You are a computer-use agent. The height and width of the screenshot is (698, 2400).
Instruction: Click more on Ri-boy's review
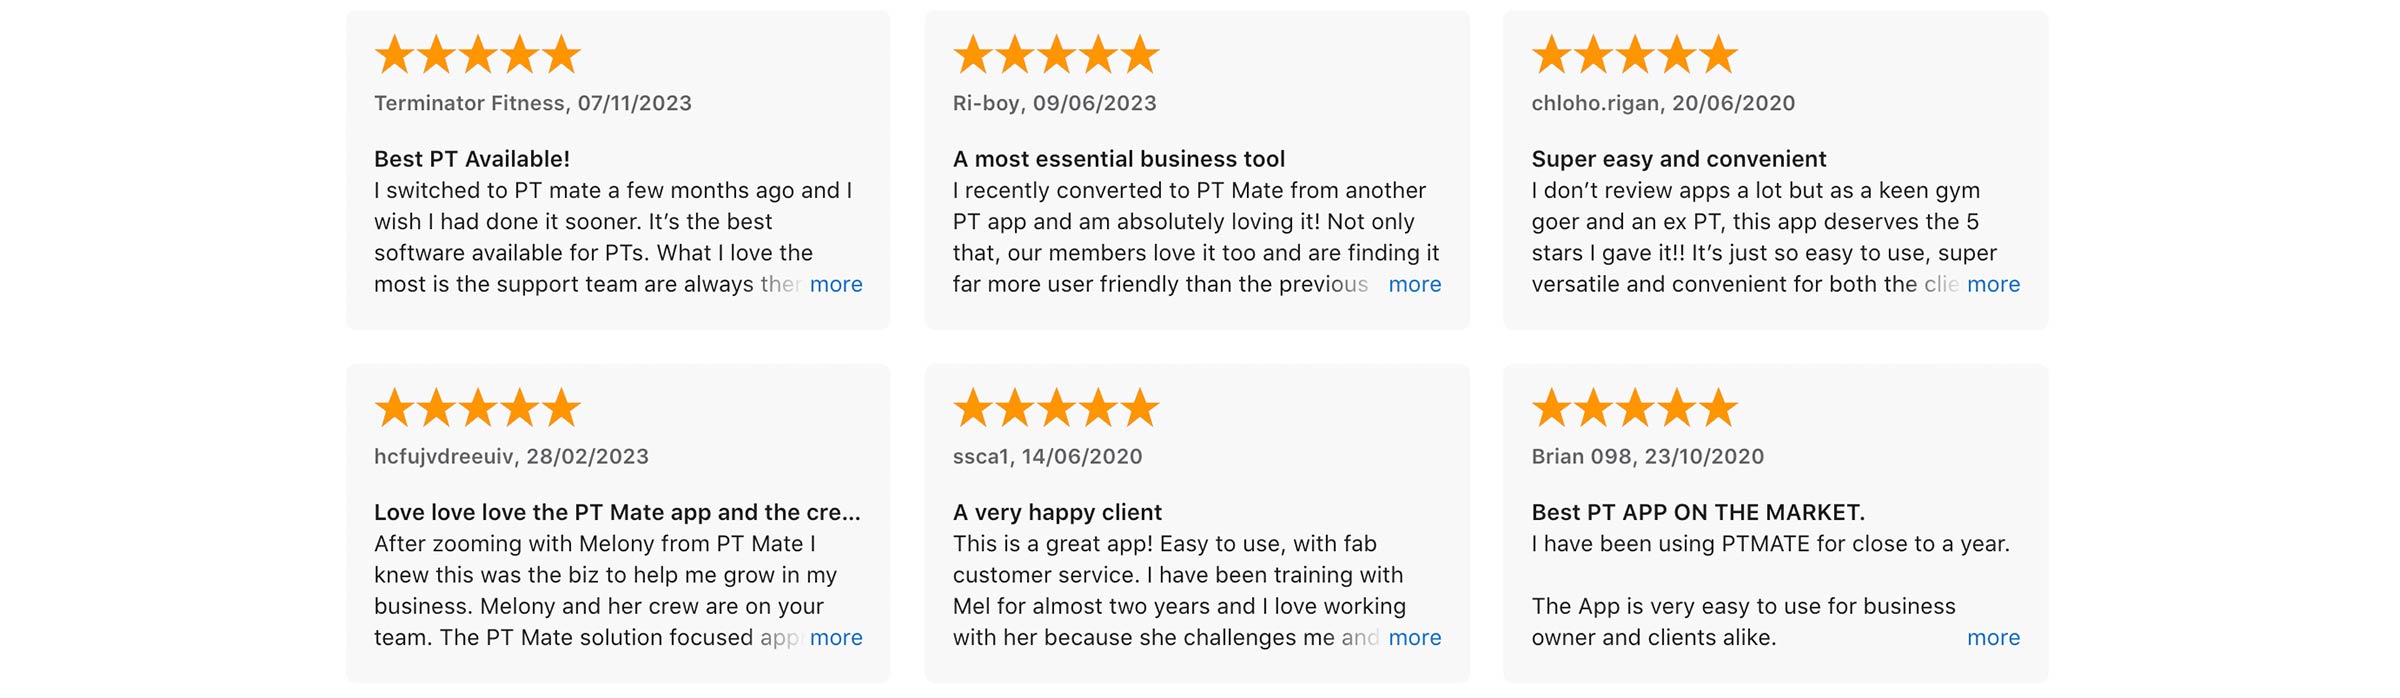1415,284
